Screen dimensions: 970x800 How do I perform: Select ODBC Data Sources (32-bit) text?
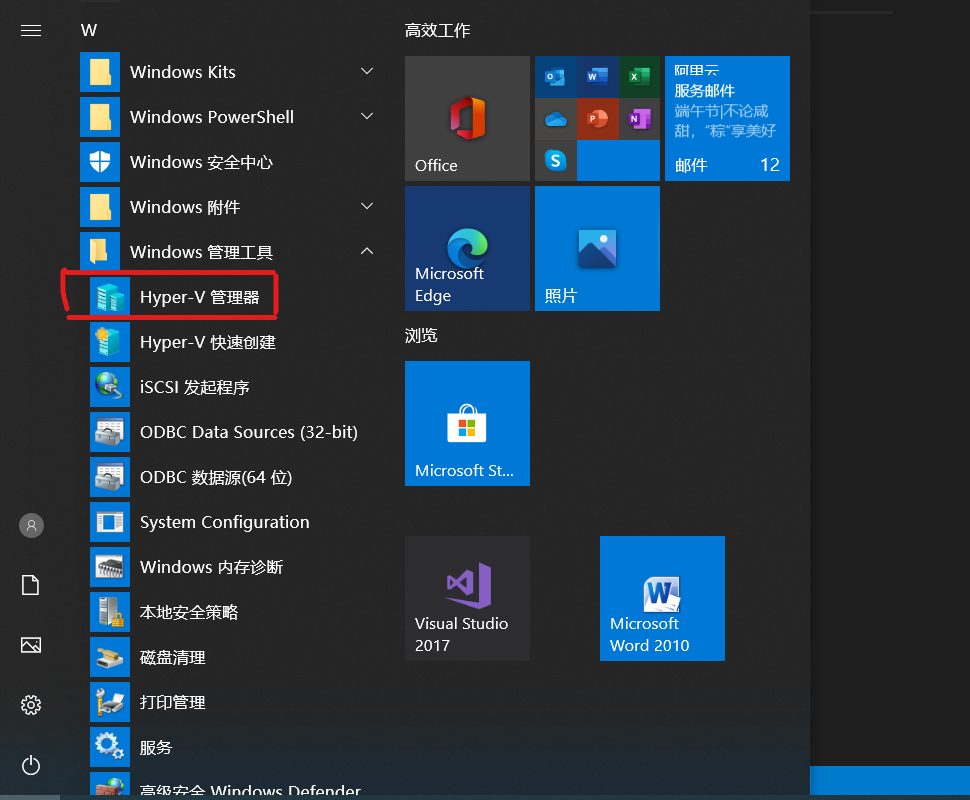coord(249,432)
